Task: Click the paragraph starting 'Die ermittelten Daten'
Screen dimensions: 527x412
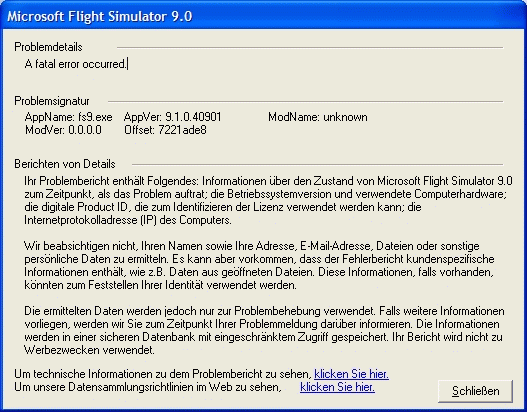Action: [x=264, y=330]
